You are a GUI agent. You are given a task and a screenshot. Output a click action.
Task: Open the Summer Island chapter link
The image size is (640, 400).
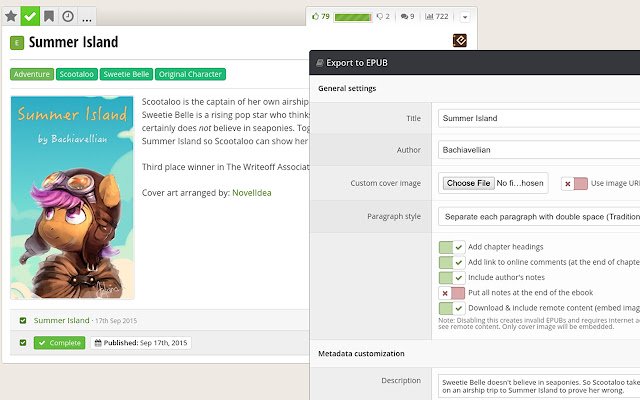62,320
